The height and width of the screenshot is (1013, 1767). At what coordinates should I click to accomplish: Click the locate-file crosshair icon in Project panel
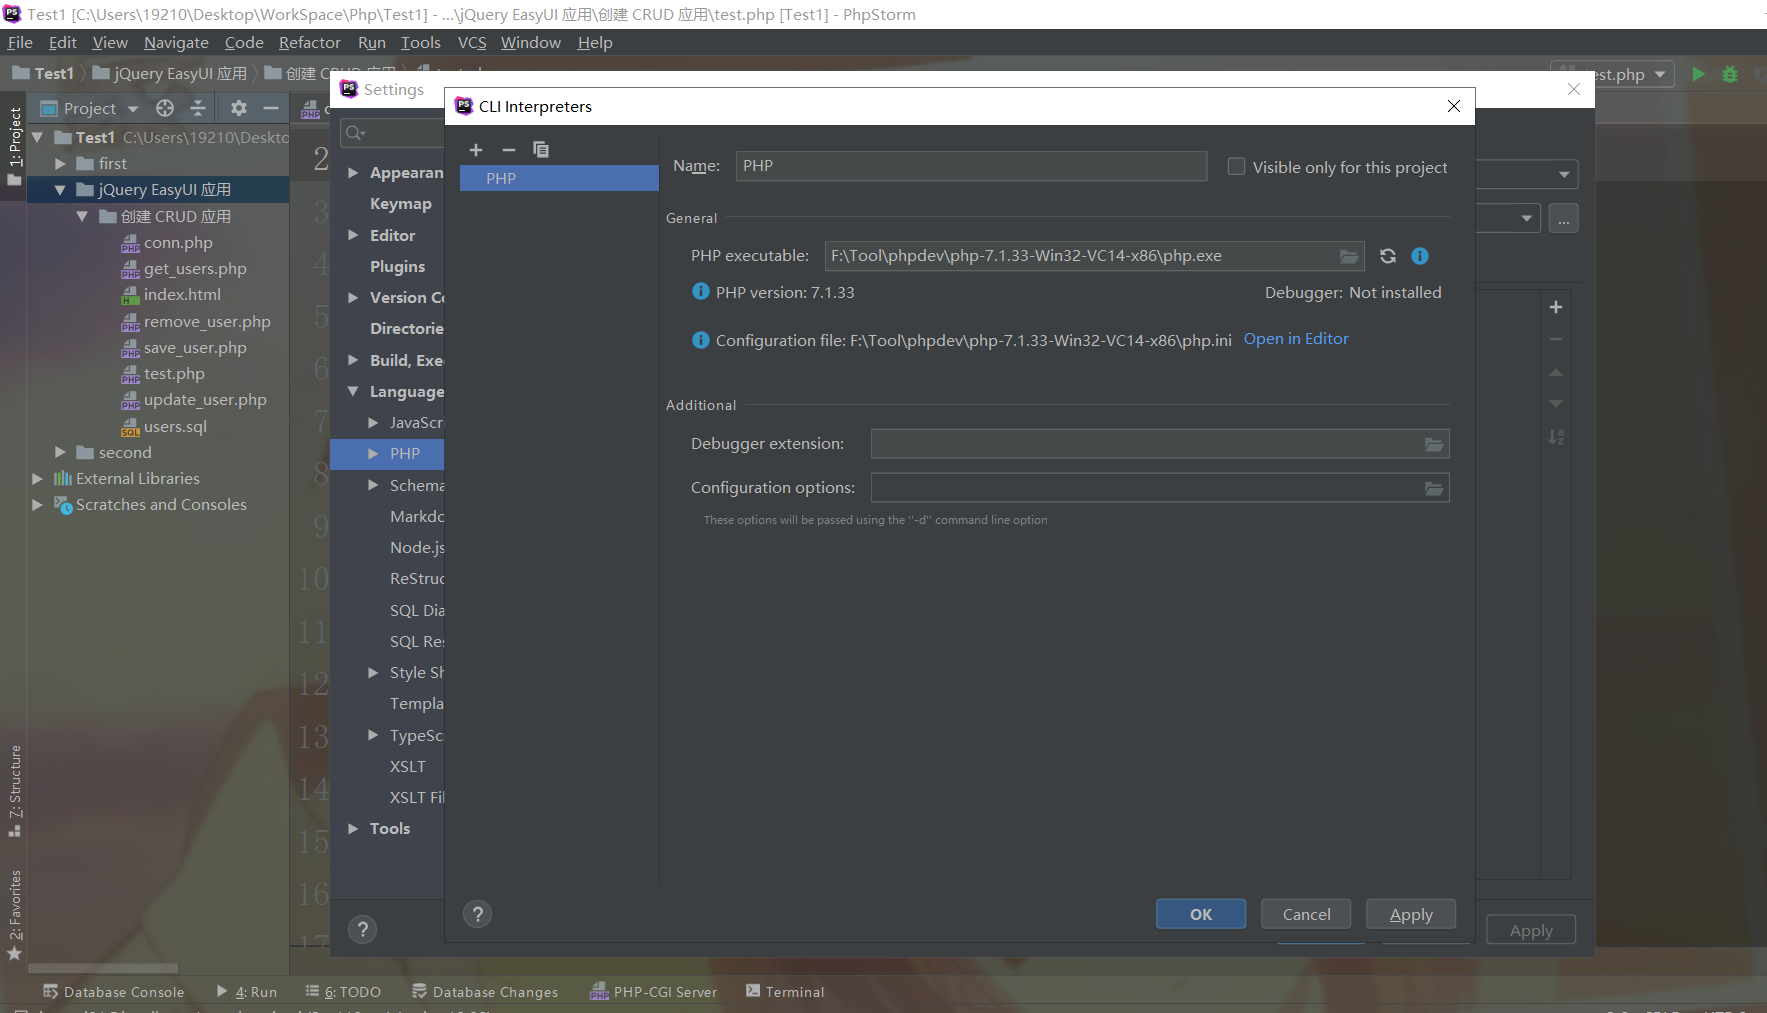[x=165, y=108]
